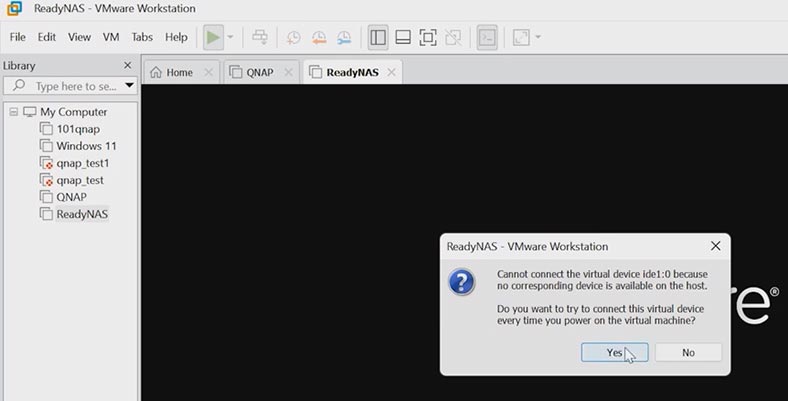Image resolution: width=788 pixels, height=401 pixels.
Task: Enter full screen mode icon
Action: pos(428,37)
